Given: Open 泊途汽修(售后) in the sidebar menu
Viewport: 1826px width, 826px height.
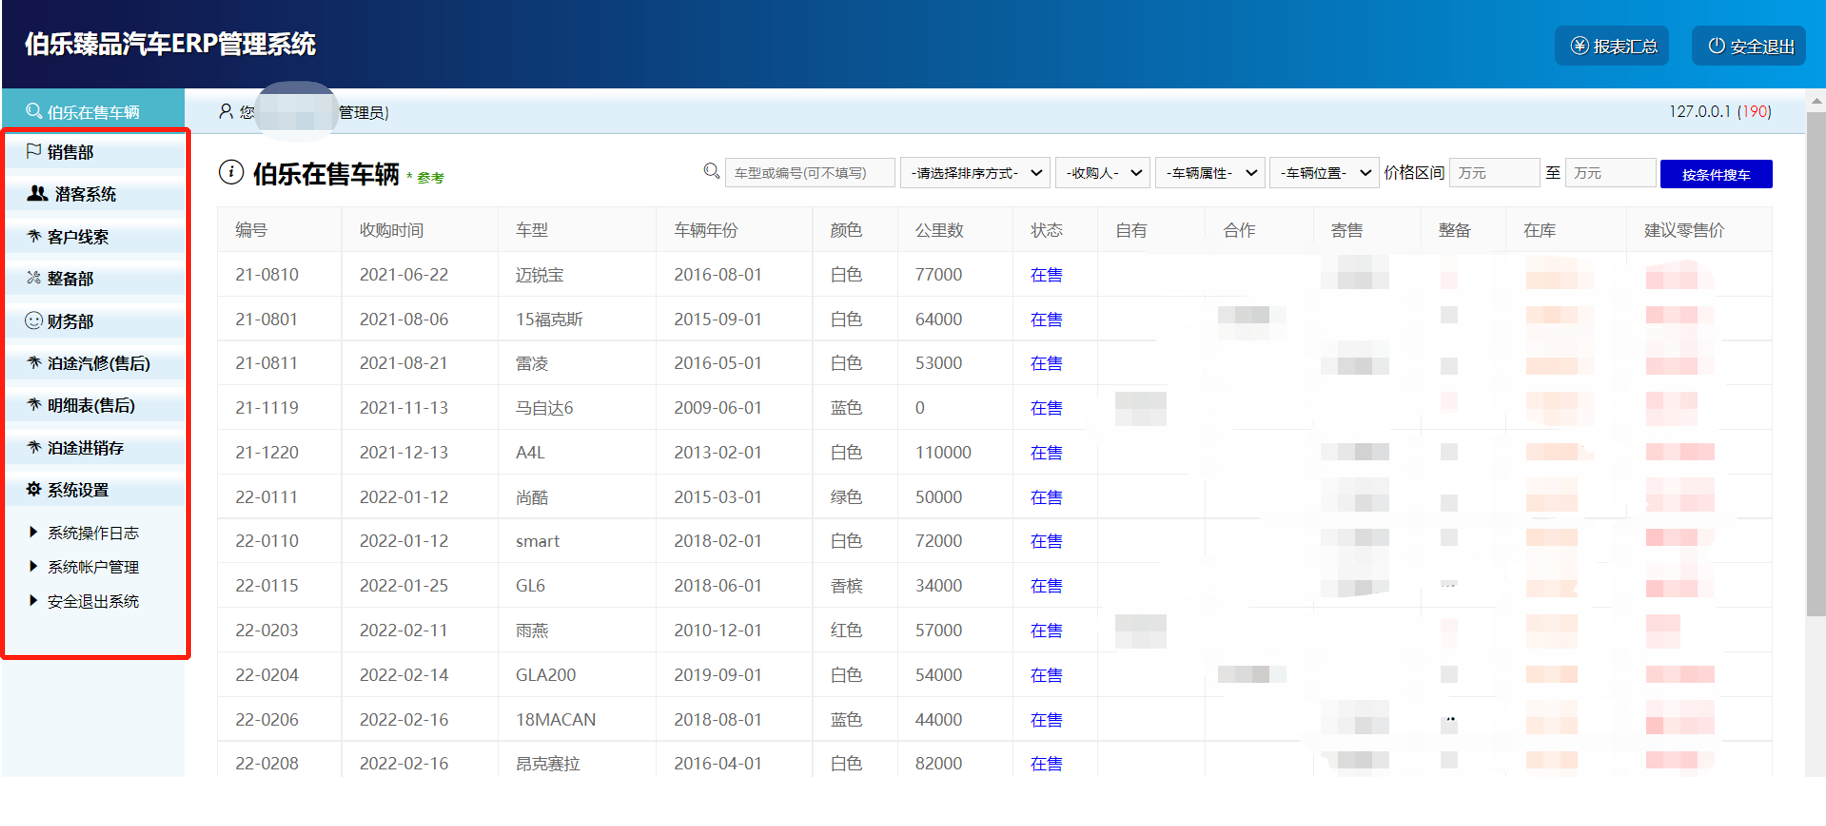Looking at the screenshot, I should (98, 364).
